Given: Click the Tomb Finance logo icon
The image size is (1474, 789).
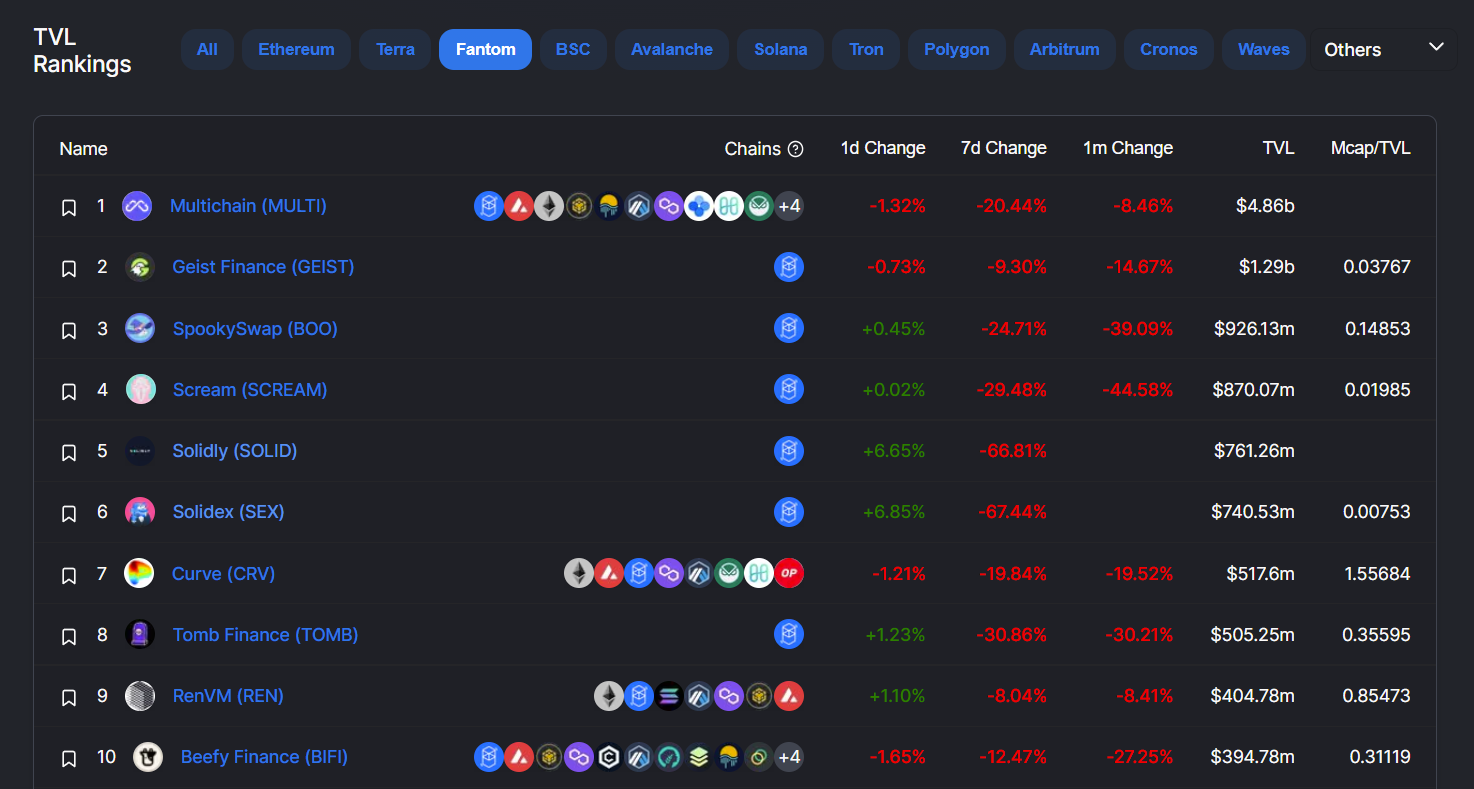Looking at the screenshot, I should point(140,634).
